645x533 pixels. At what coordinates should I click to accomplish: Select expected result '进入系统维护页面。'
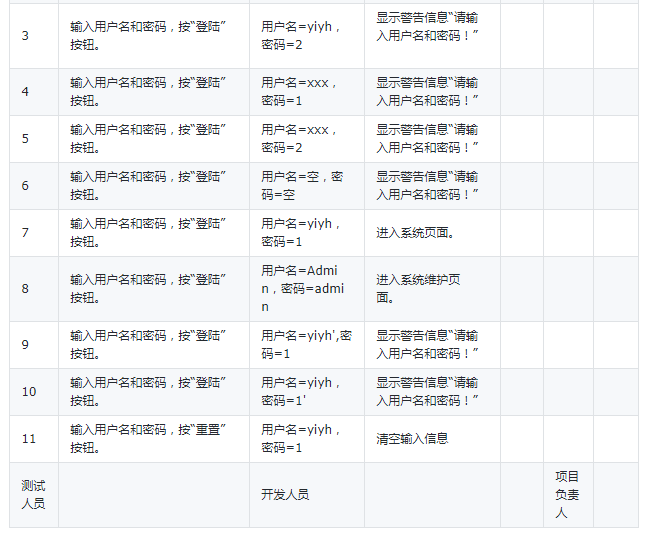coord(418,288)
